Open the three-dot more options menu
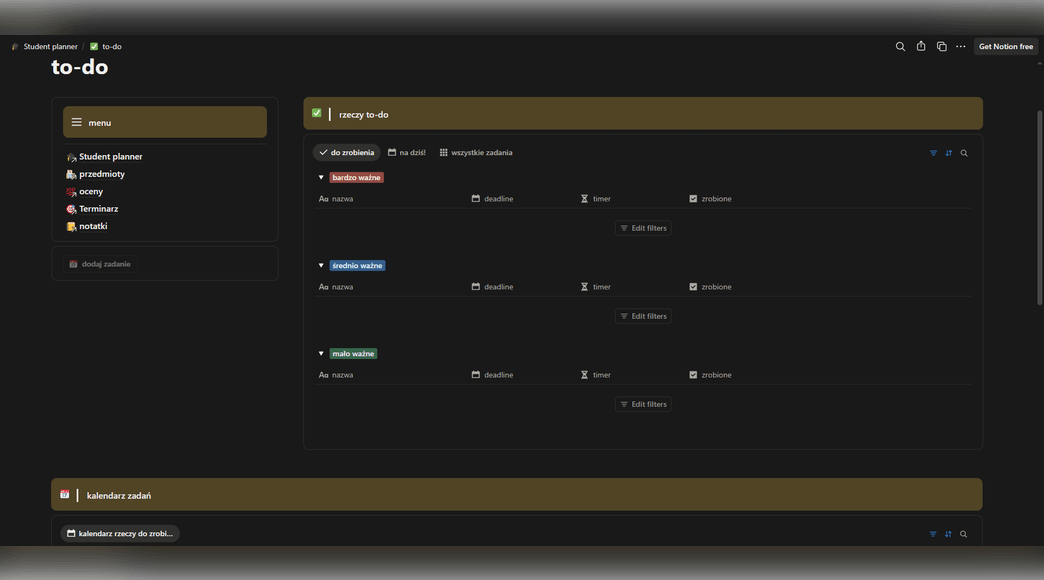 pos(961,47)
